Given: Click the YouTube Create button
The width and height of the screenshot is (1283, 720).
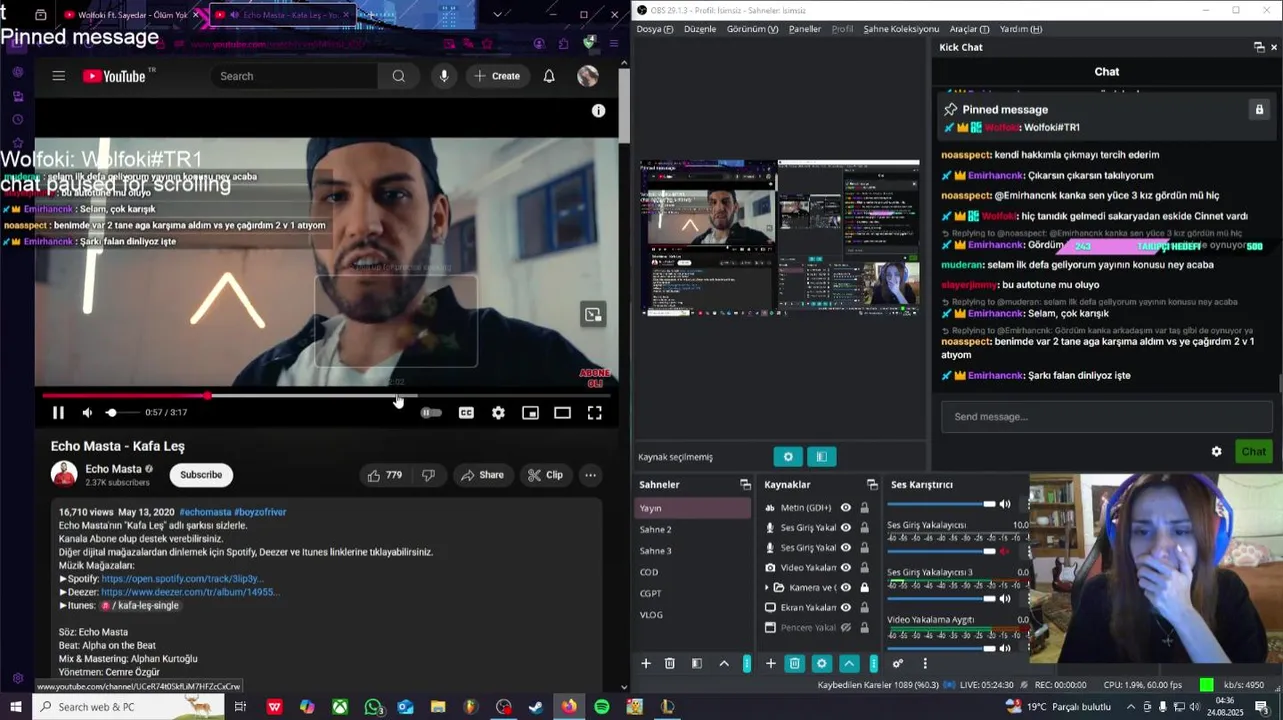Looking at the screenshot, I should (497, 76).
